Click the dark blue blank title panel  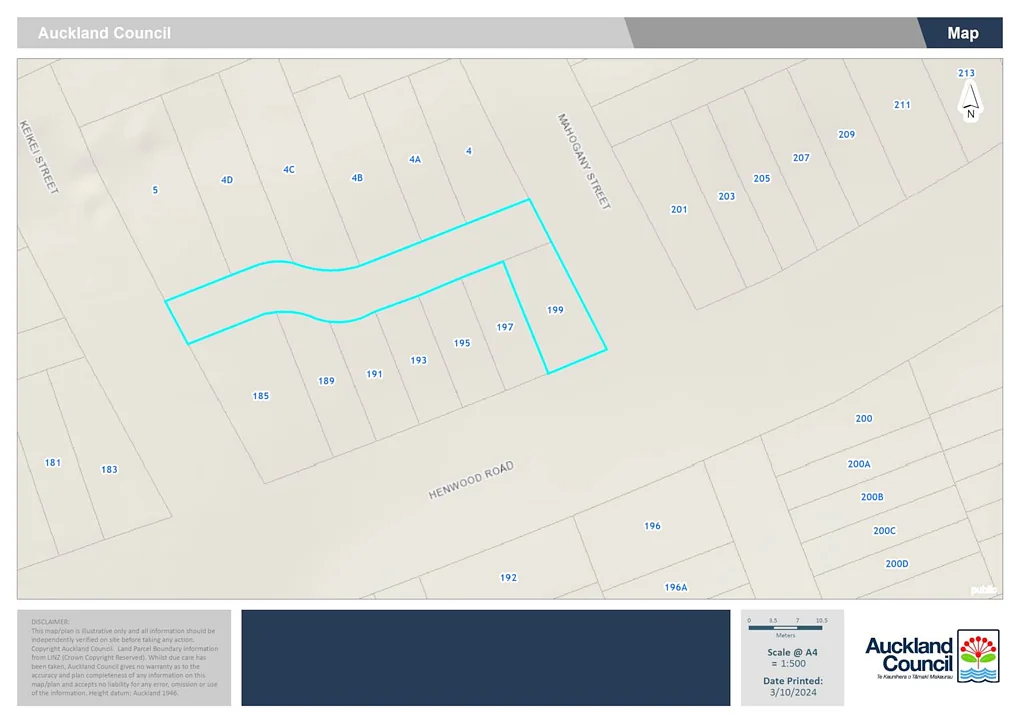(485, 657)
